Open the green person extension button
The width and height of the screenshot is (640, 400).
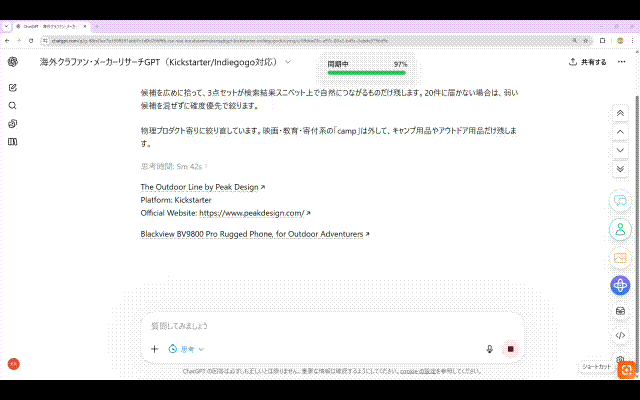tap(620, 229)
